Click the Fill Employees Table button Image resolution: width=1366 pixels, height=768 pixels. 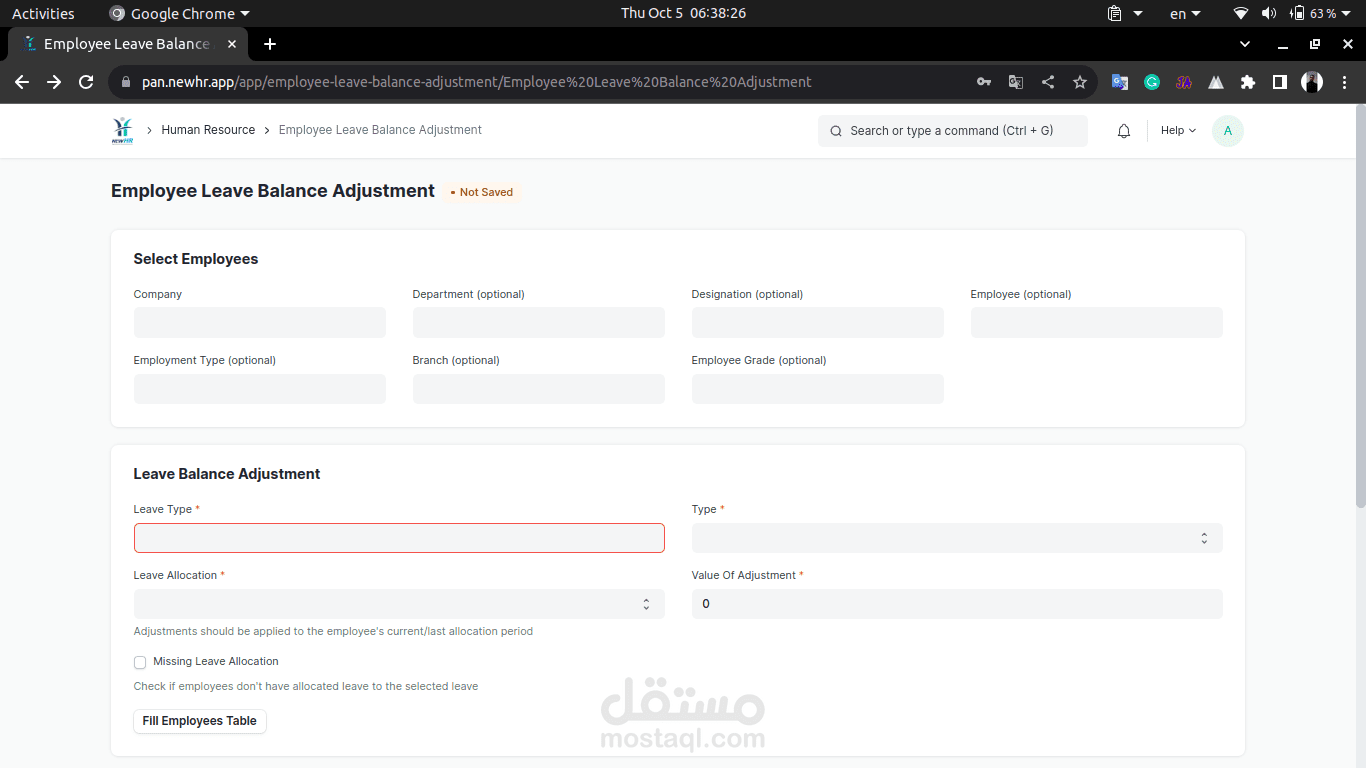click(x=200, y=721)
